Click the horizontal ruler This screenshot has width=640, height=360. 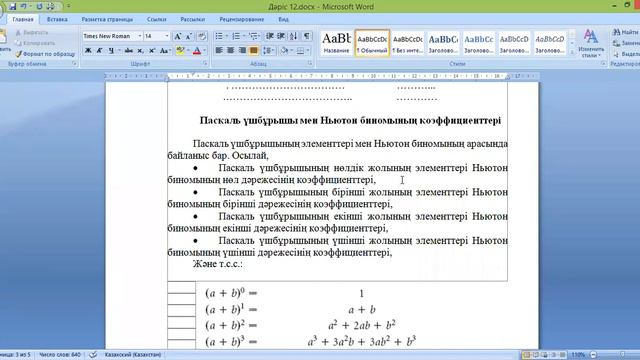pos(322,76)
